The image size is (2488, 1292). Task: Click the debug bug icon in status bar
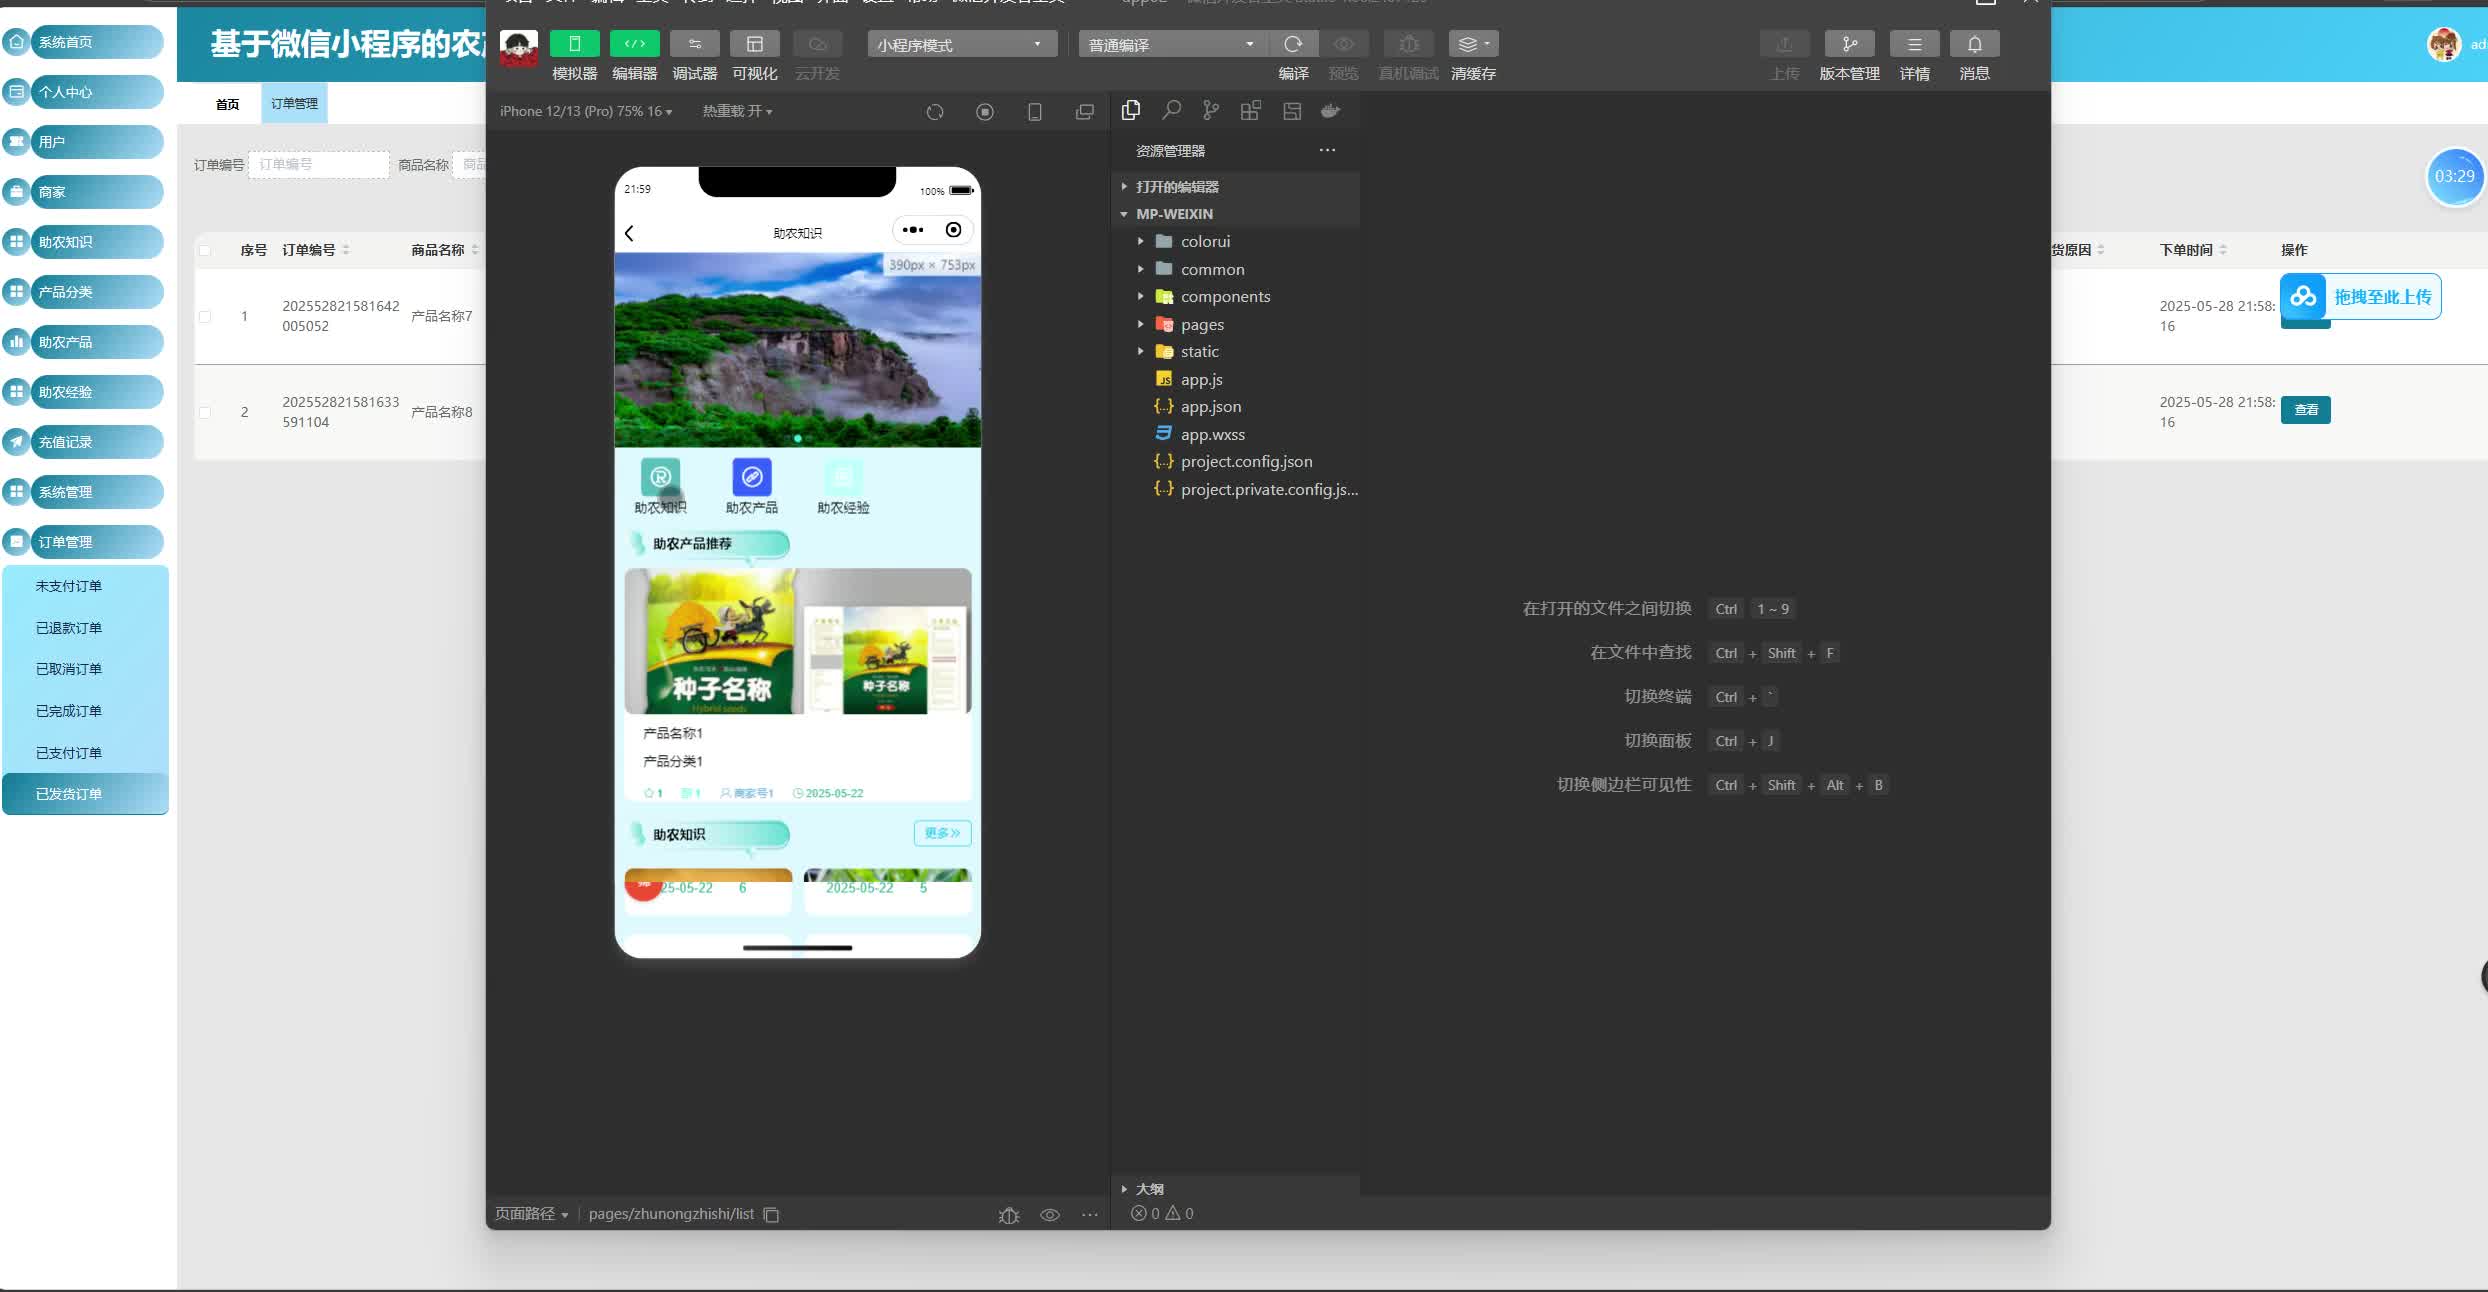(1008, 1215)
